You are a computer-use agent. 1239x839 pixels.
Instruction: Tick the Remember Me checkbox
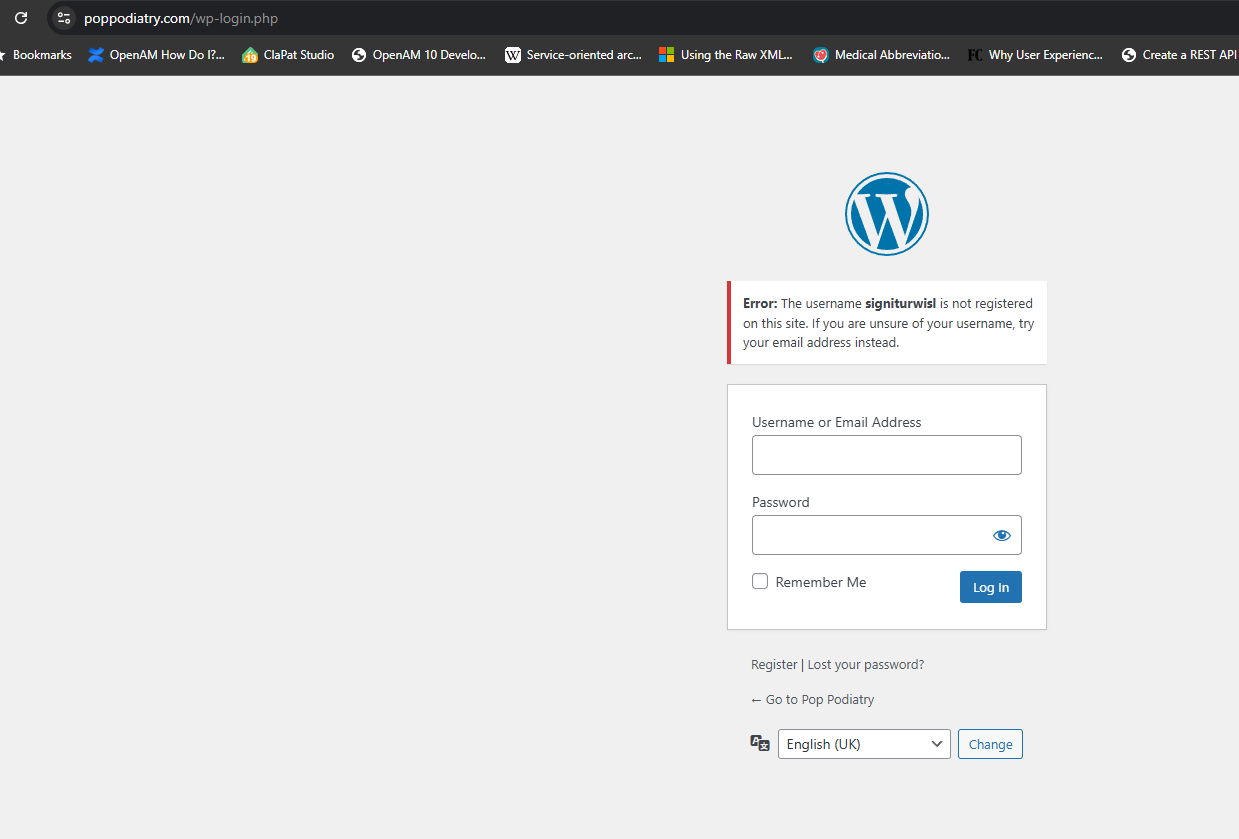(x=760, y=581)
